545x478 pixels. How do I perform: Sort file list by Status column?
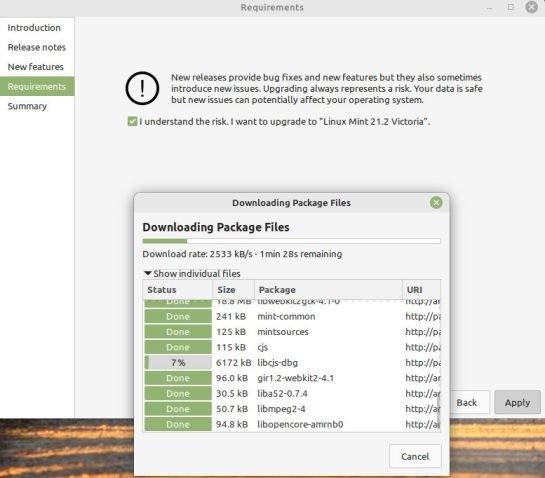point(178,290)
